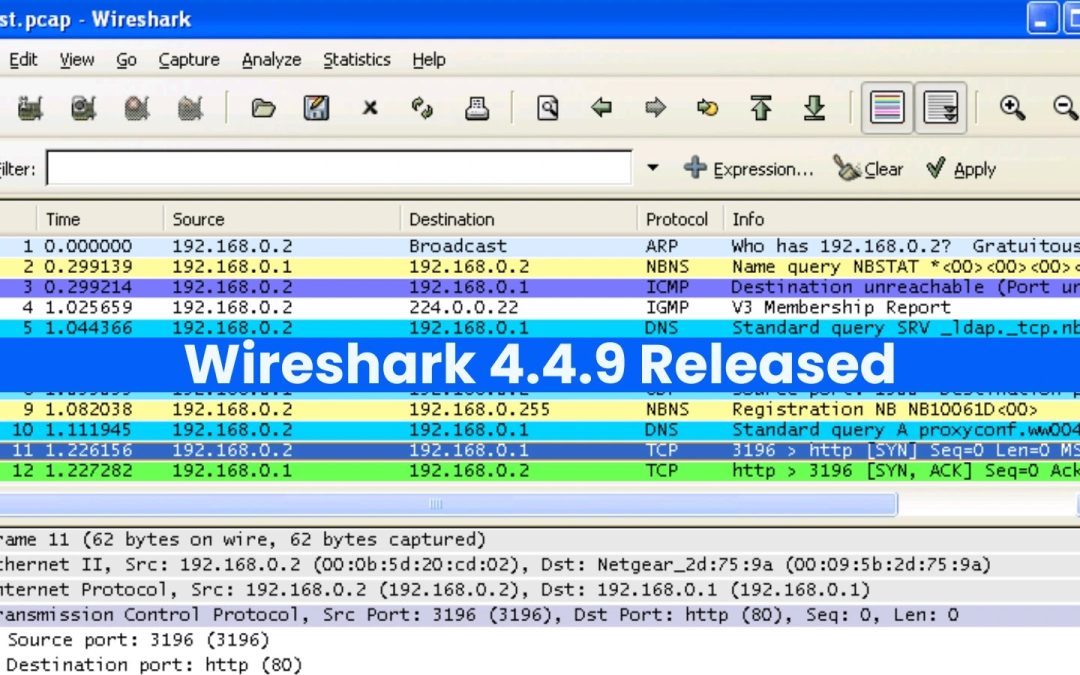Sort by the Time column header
This screenshot has height=675, width=1080.
tap(100, 219)
